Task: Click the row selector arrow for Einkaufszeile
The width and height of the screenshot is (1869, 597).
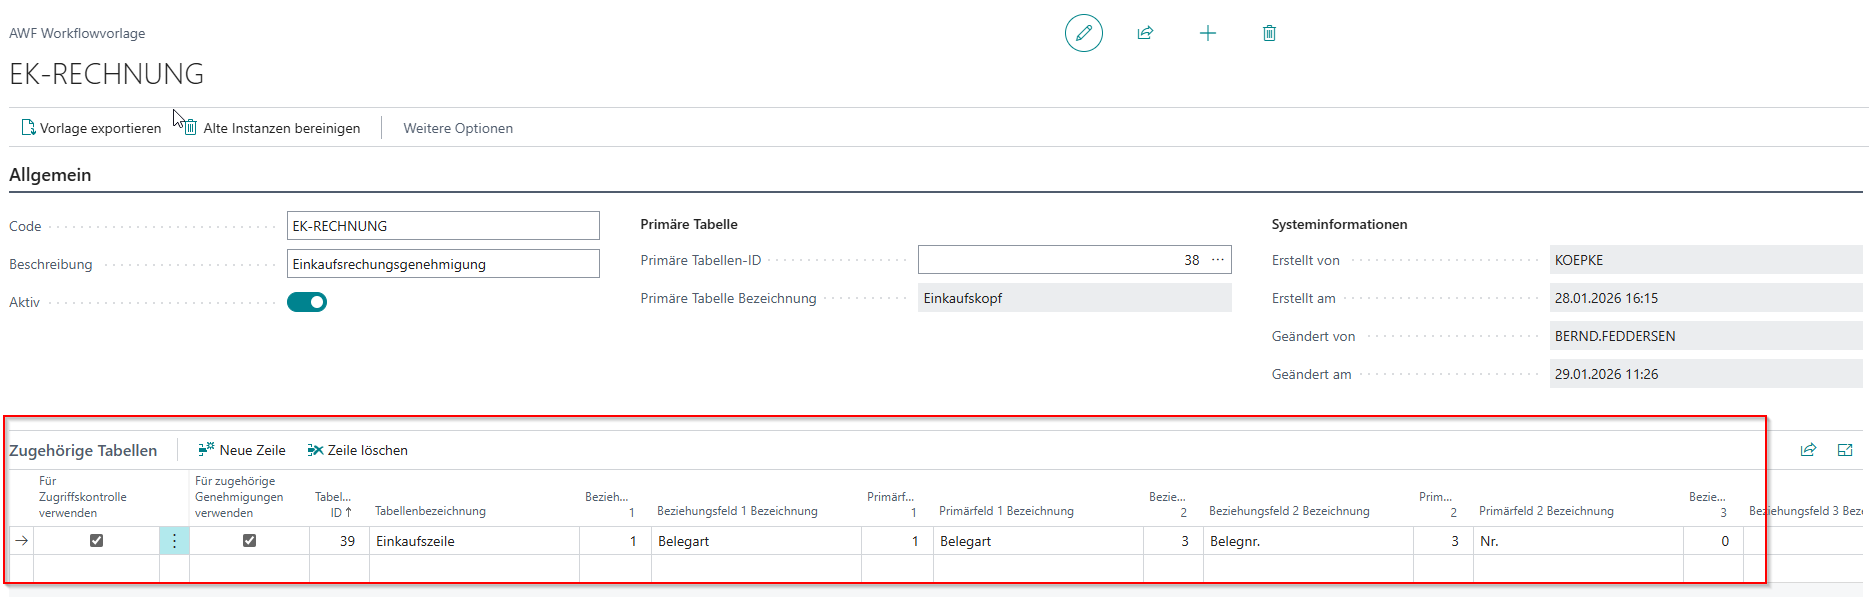Action: coord(21,541)
